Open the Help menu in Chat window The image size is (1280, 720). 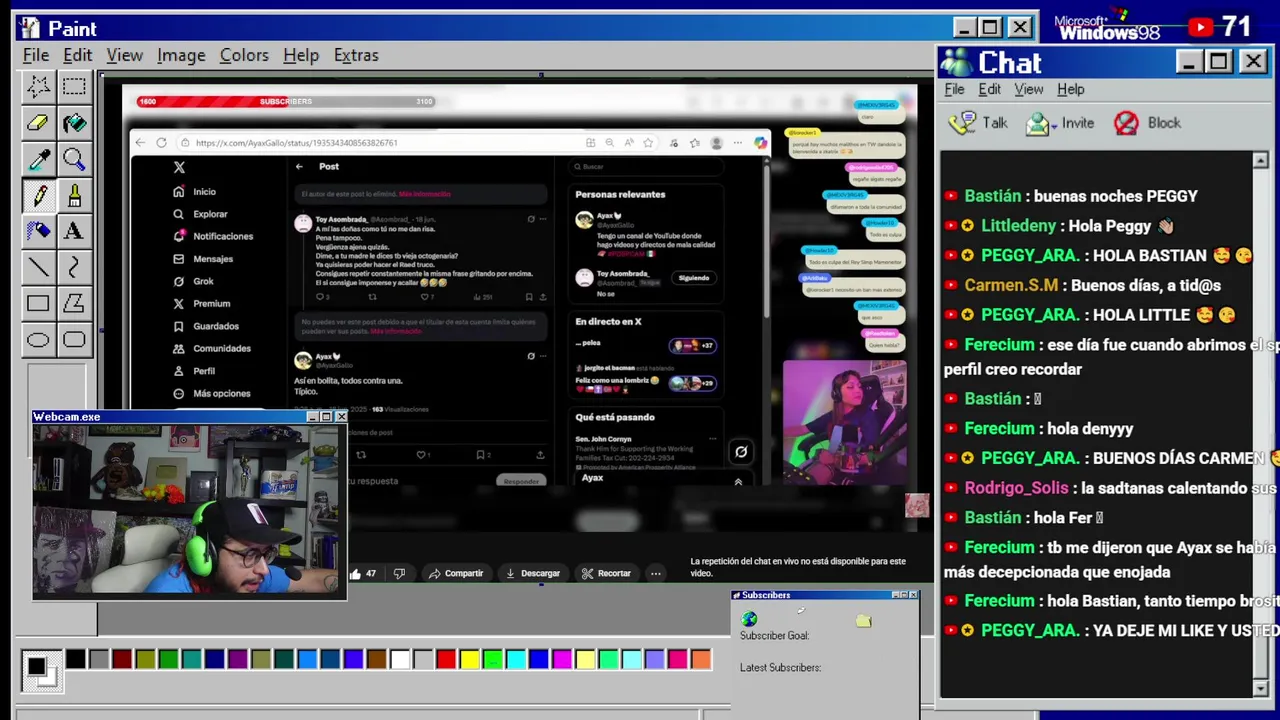click(1070, 89)
